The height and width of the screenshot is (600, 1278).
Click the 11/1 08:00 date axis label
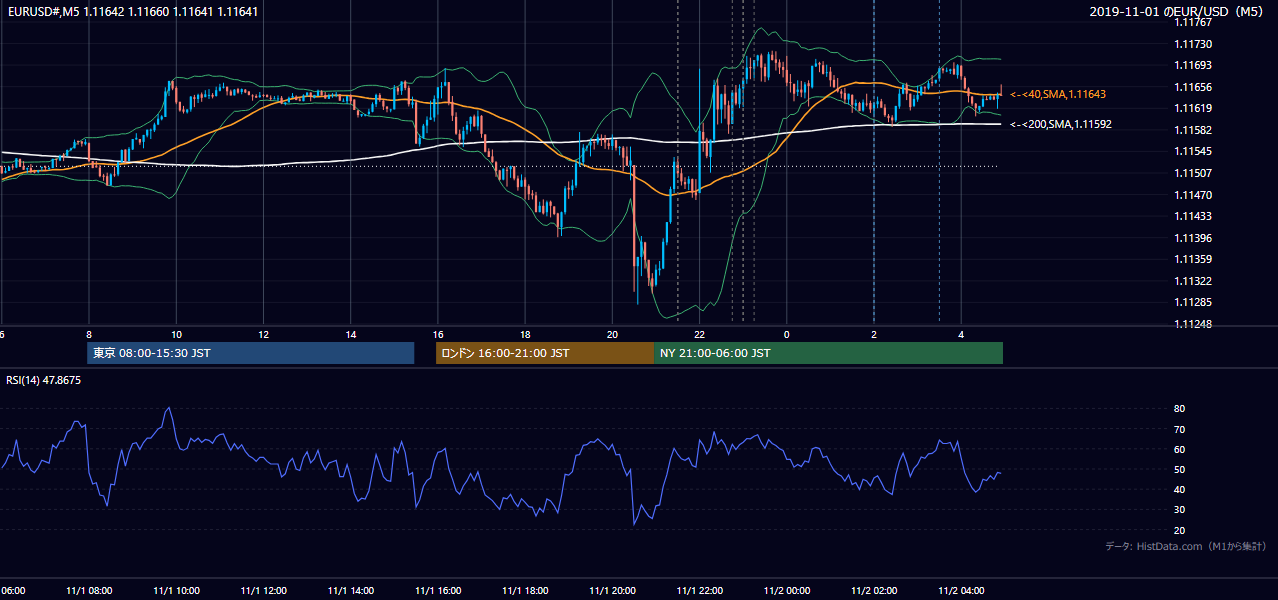tap(90, 591)
